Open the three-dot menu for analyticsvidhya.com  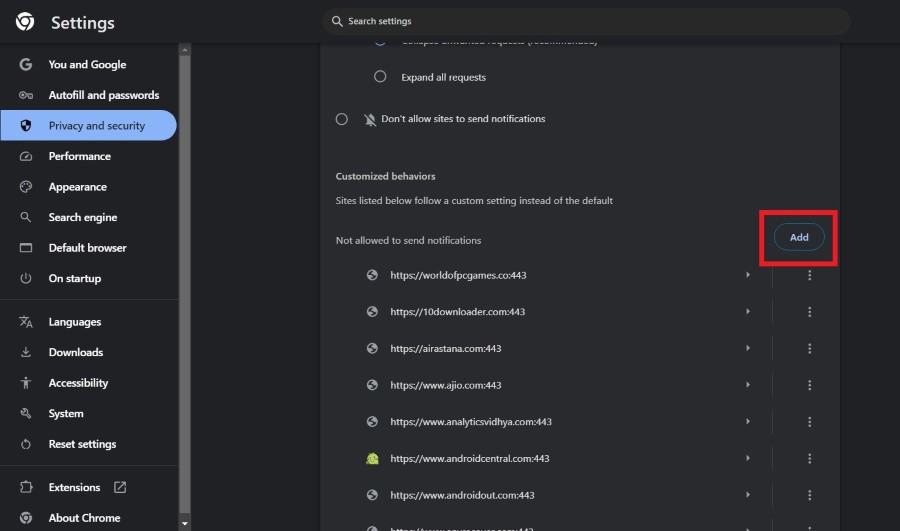[x=809, y=421]
